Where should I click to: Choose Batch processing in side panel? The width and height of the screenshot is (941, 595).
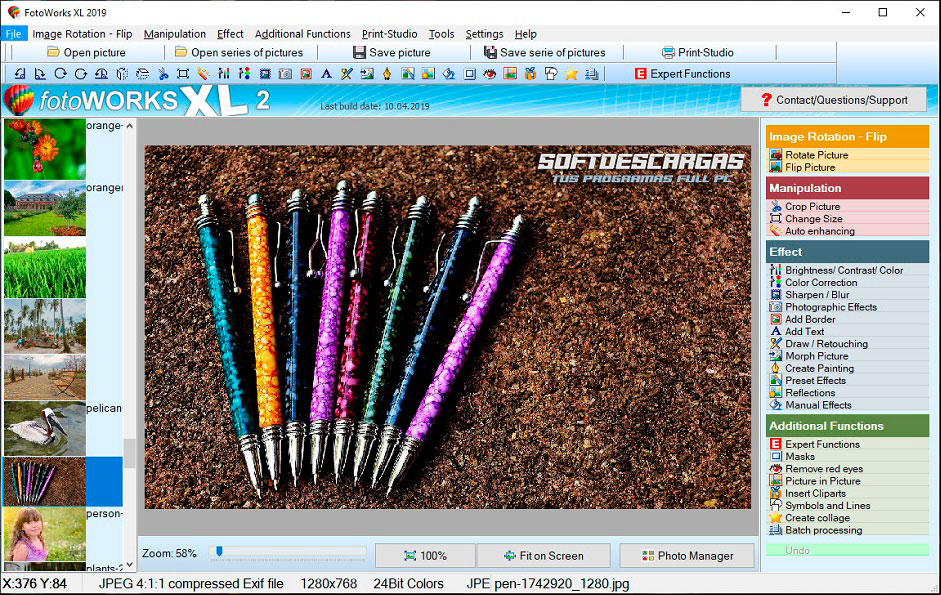[847, 530]
